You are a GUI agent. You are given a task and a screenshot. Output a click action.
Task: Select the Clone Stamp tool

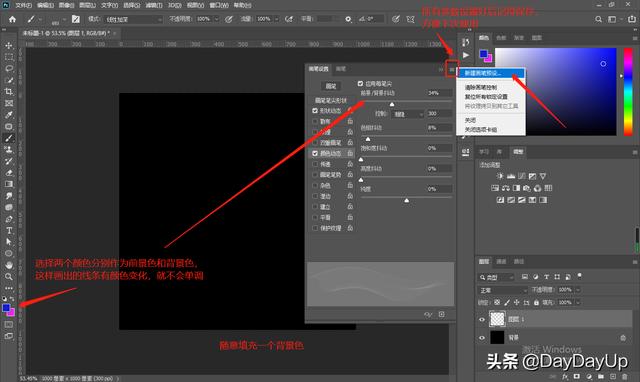pyautogui.click(x=9, y=149)
